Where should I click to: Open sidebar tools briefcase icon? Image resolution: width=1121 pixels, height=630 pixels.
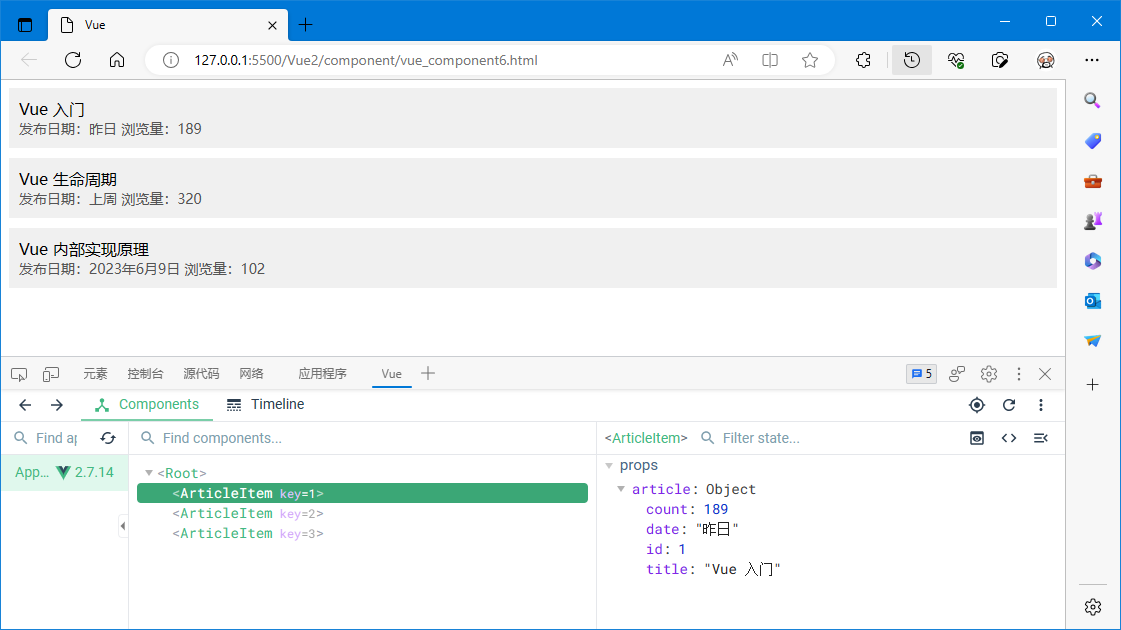[x=1092, y=181]
